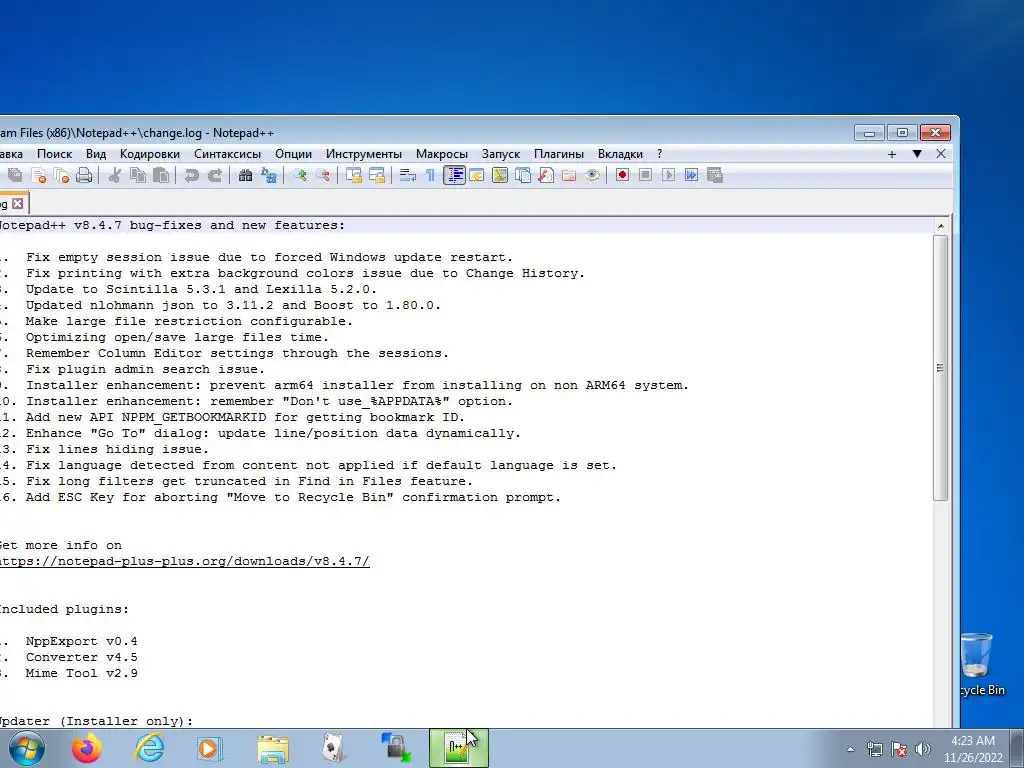Toggle Show All Characters pilcrow icon
1024x768 pixels.
coord(430,175)
